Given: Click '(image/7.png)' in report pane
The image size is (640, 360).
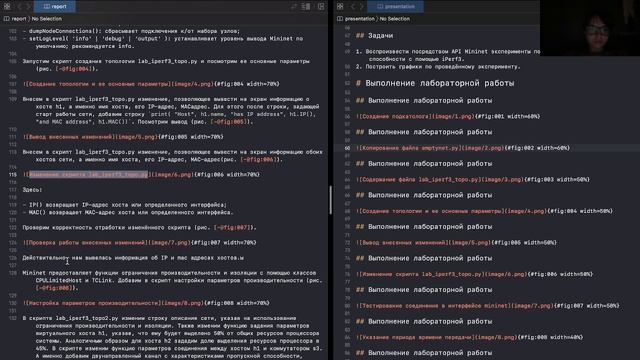Looking at the screenshot, I should point(169,242).
